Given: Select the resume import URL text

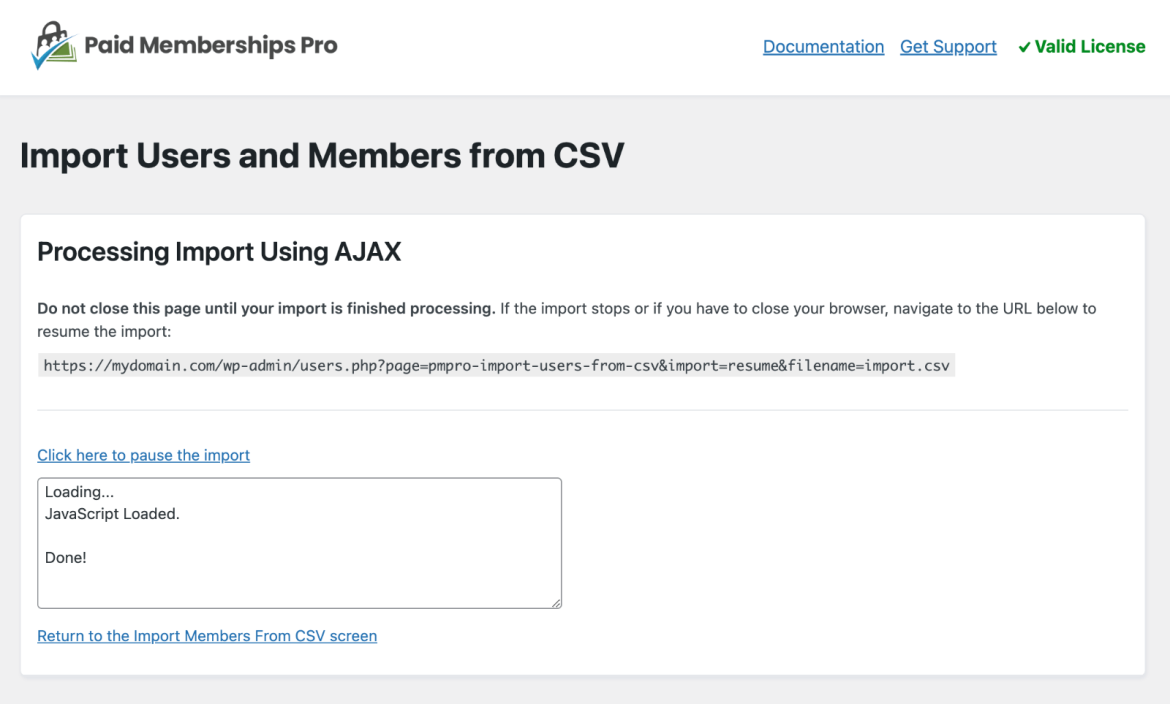Looking at the screenshot, I should [x=493, y=365].
